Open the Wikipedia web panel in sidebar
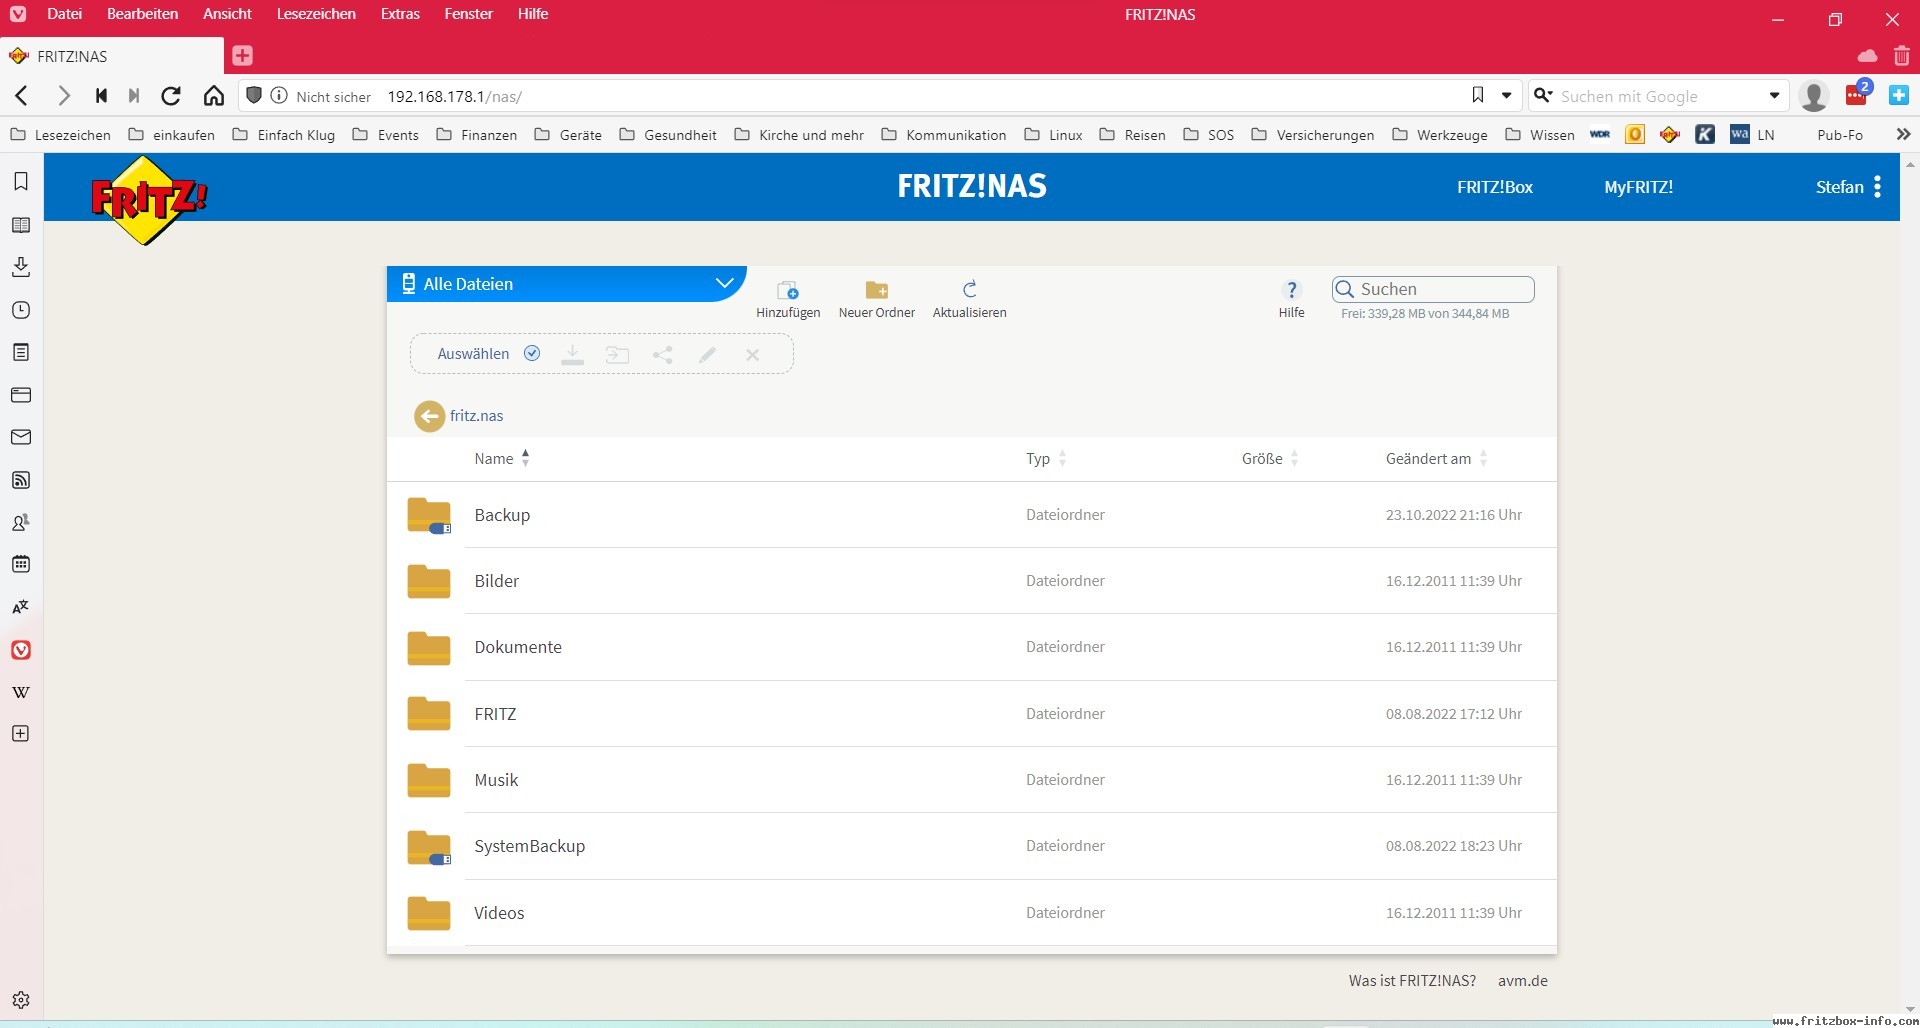 (x=21, y=692)
